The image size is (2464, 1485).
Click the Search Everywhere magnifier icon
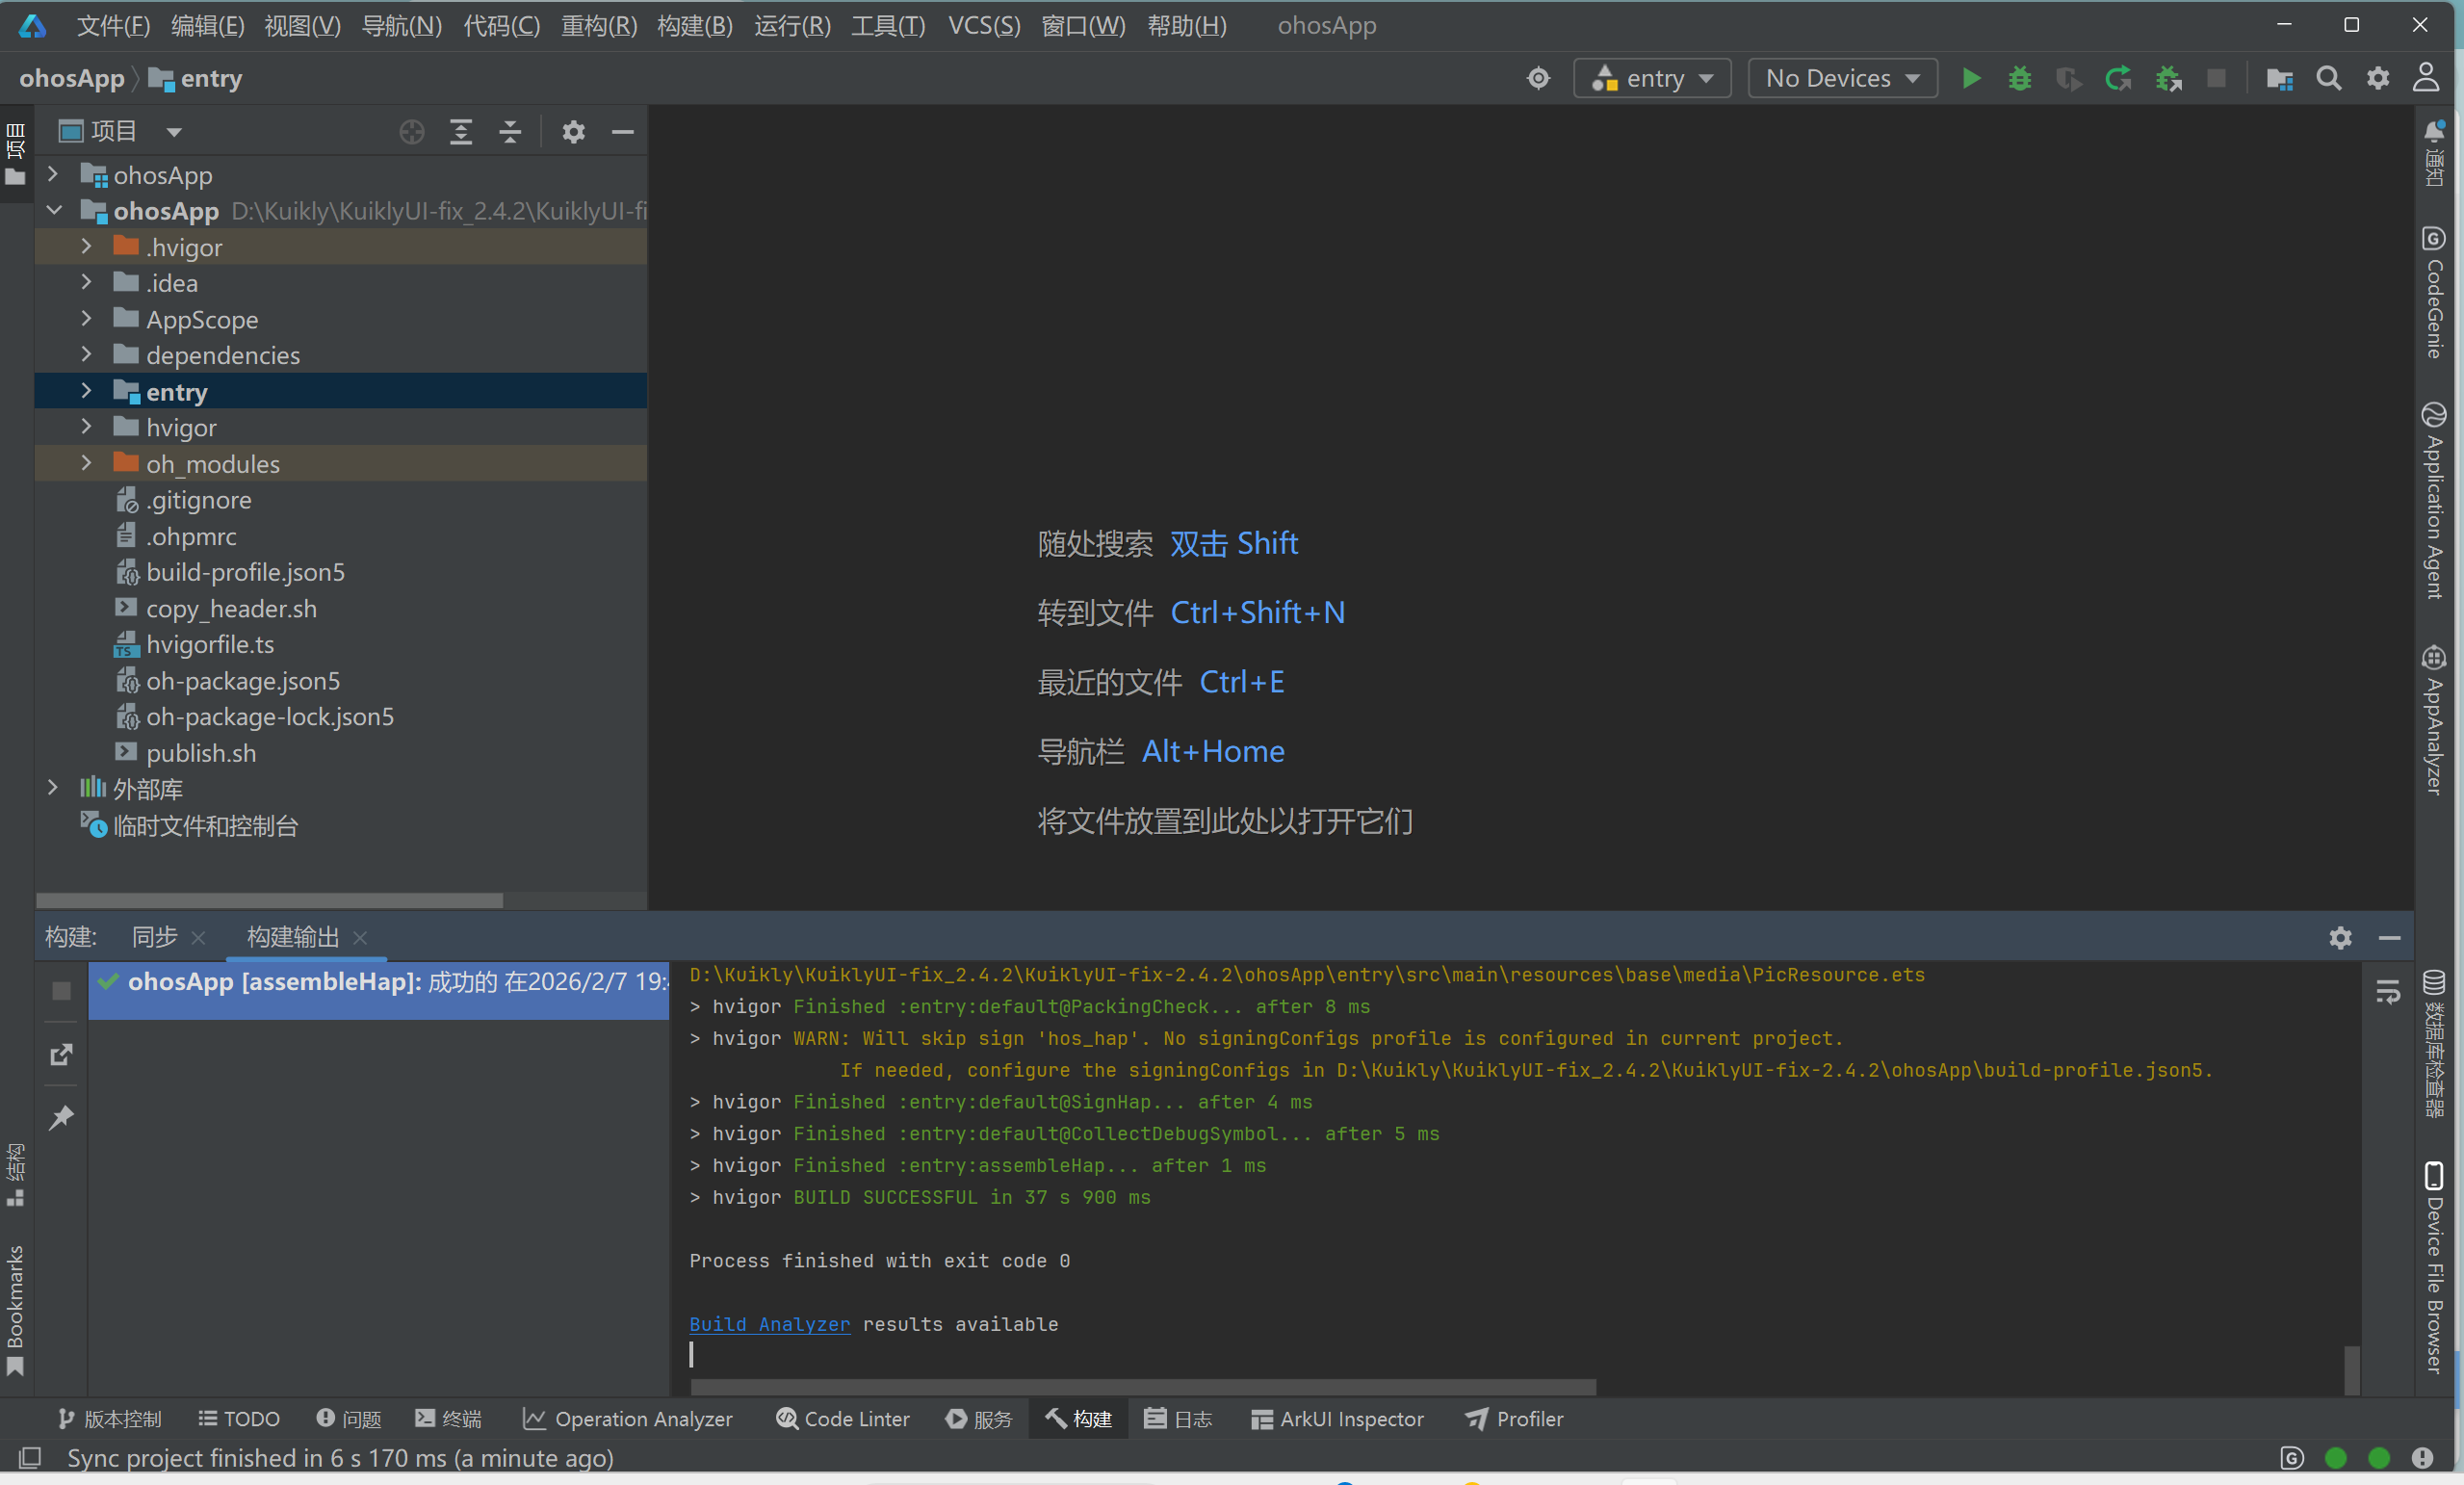(x=2328, y=78)
